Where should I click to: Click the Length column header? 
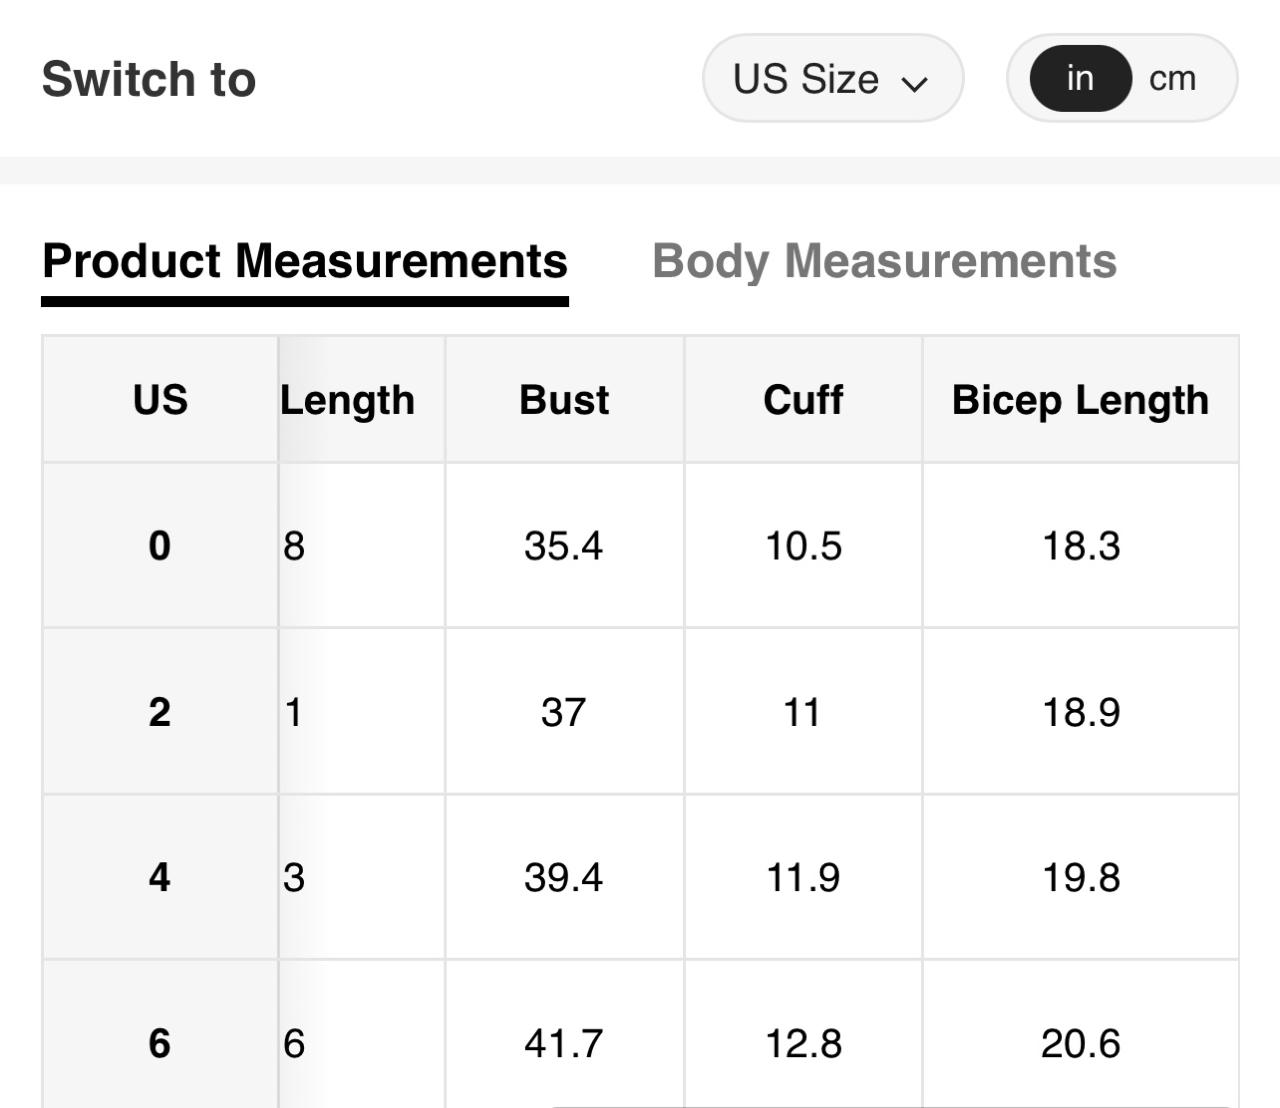pos(348,400)
